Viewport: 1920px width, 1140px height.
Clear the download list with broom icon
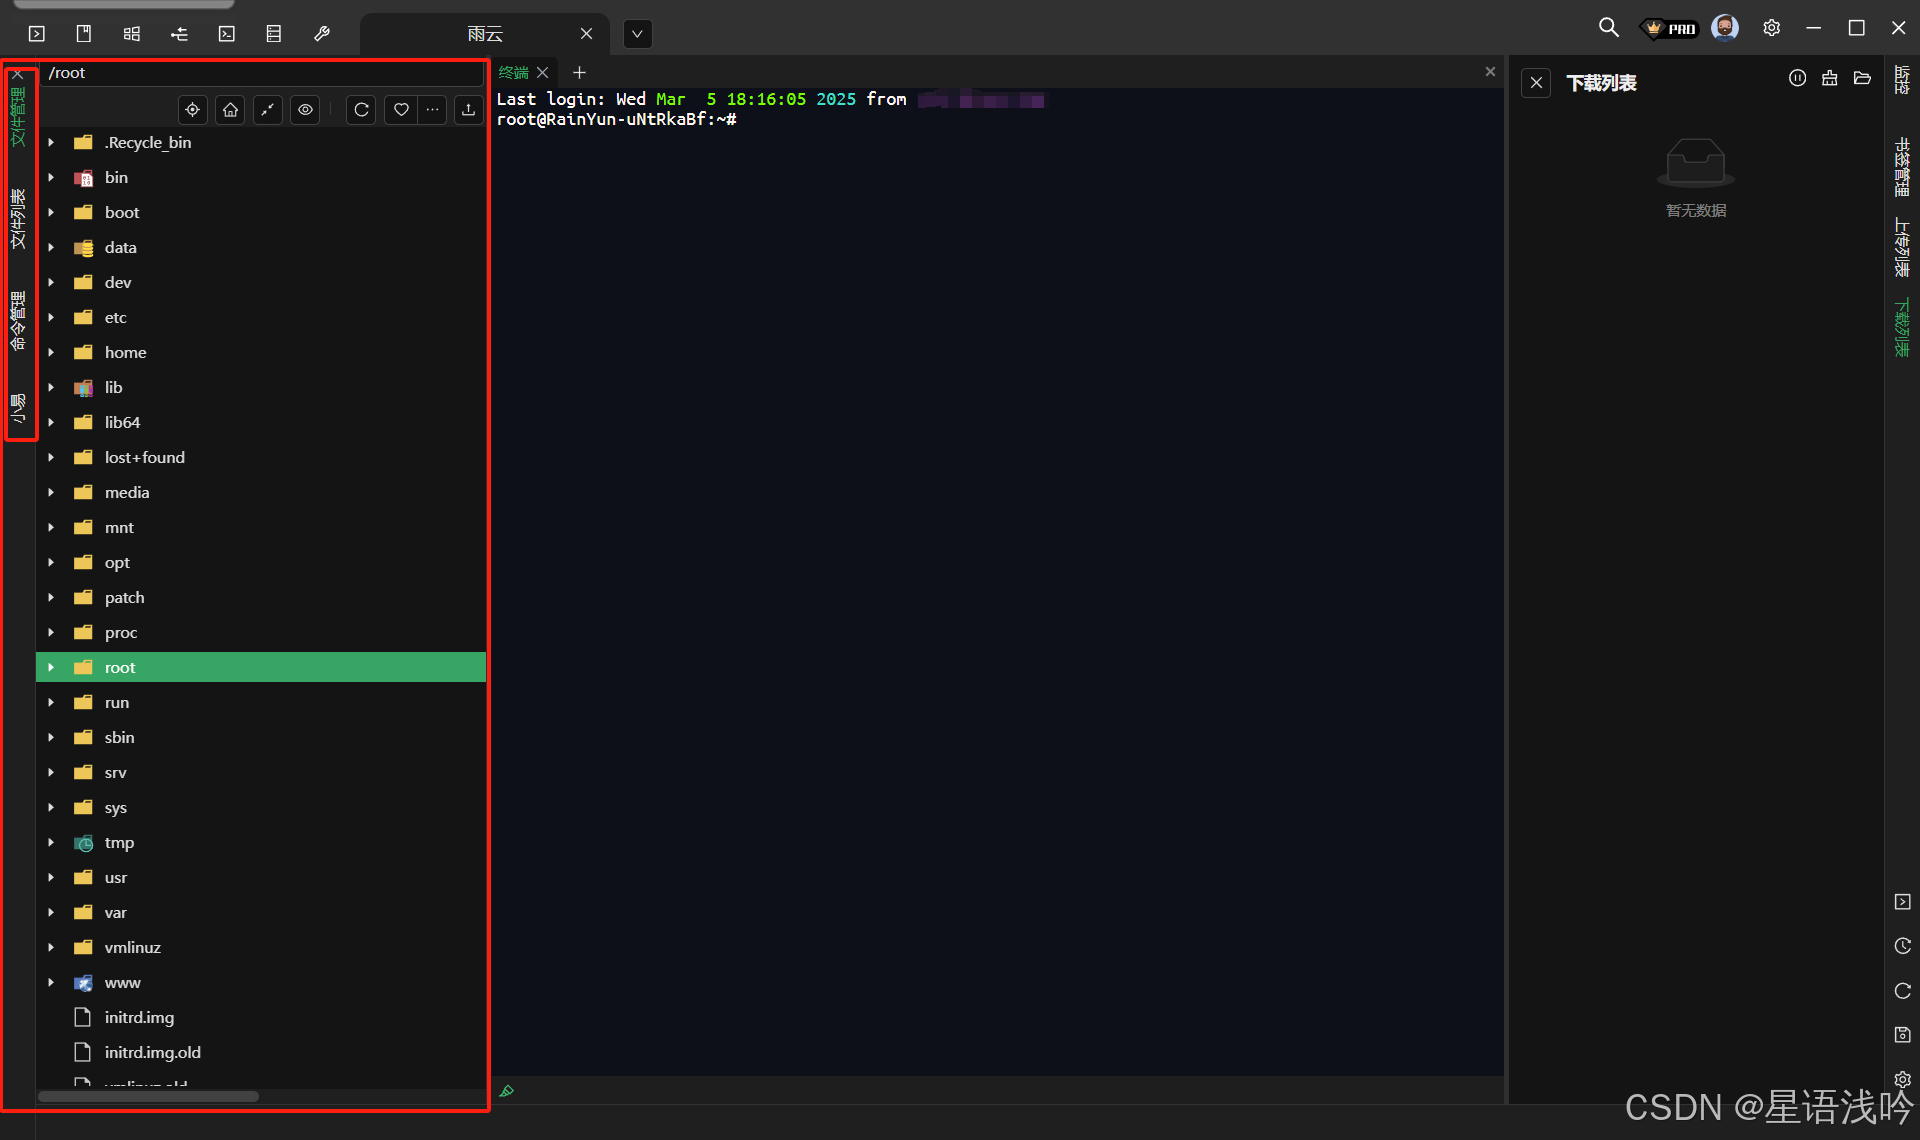coord(1829,79)
